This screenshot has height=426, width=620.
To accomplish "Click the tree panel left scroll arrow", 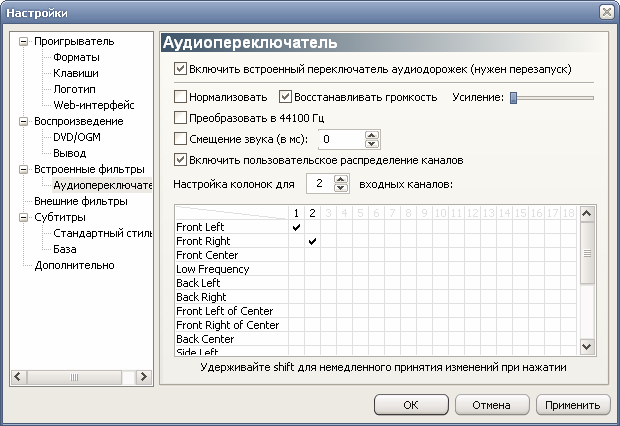I will click(x=18, y=377).
